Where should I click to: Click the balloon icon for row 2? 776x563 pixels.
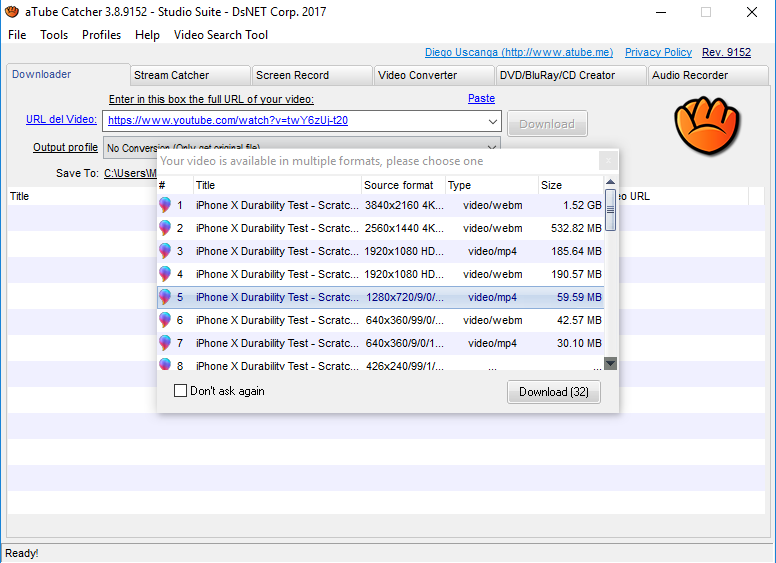(x=165, y=228)
